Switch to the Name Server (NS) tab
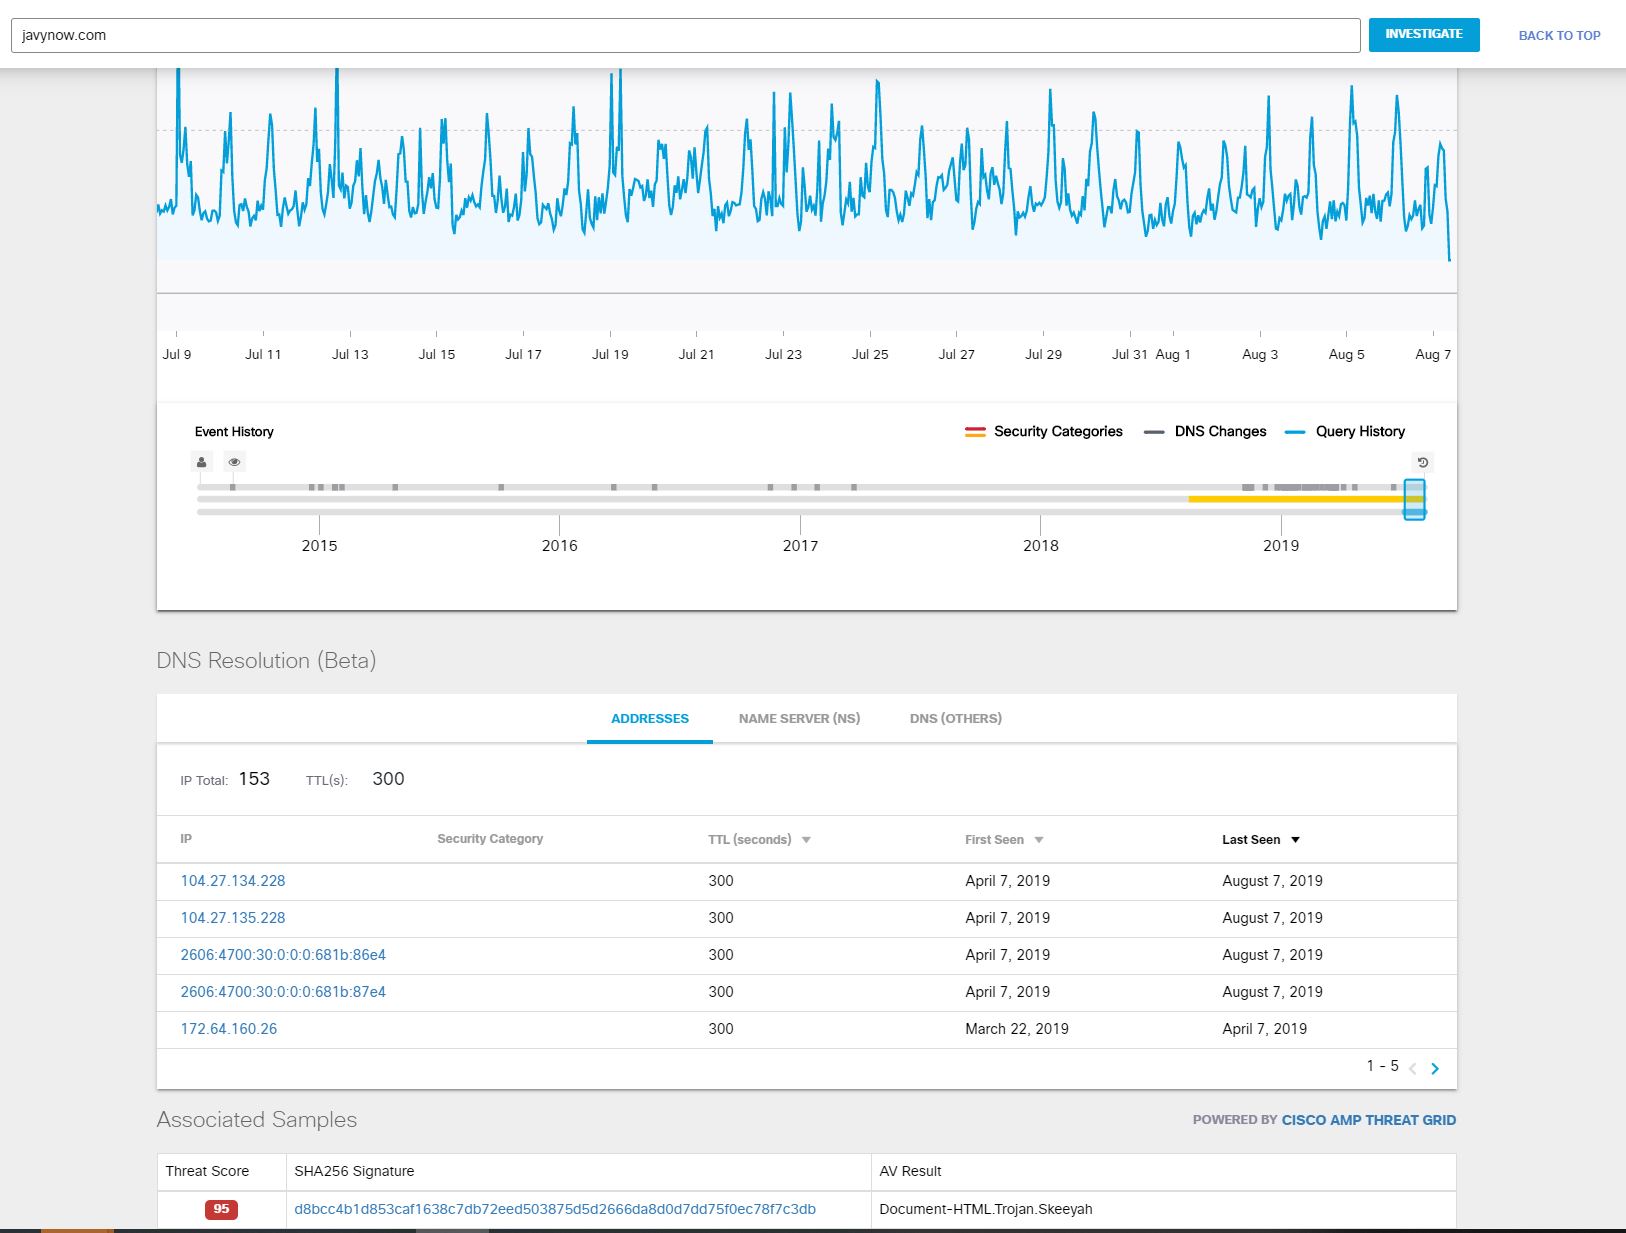Viewport: 1626px width, 1233px height. (799, 718)
